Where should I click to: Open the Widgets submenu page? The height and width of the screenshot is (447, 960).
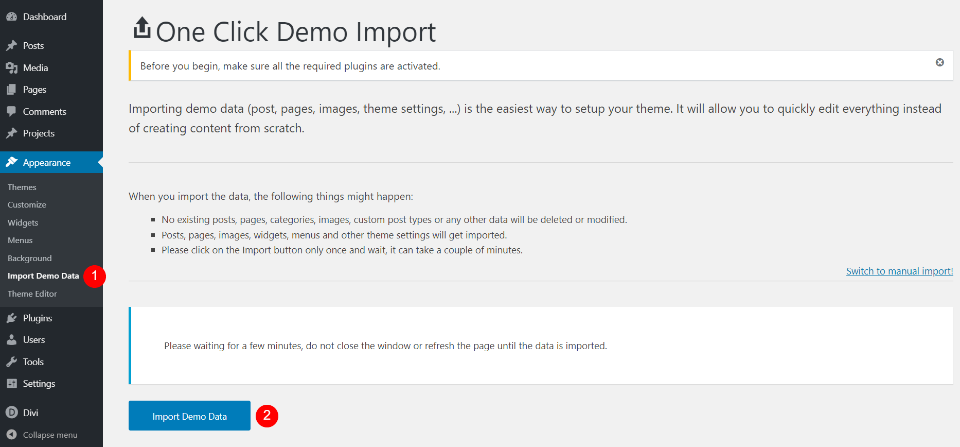click(x=23, y=222)
